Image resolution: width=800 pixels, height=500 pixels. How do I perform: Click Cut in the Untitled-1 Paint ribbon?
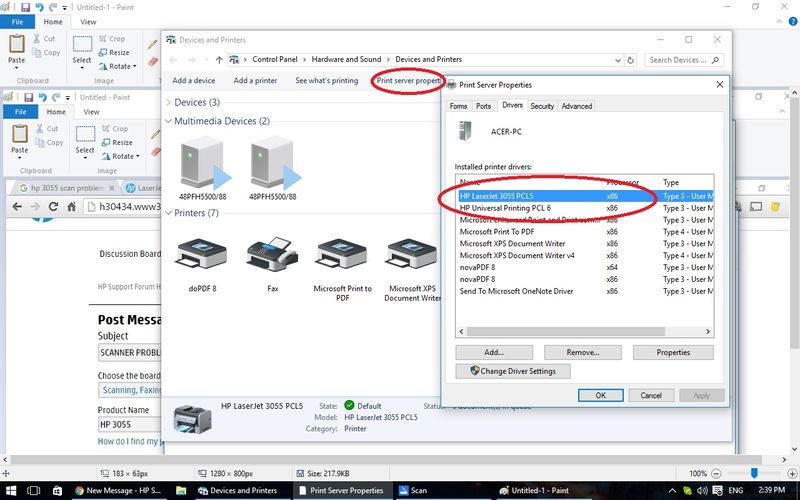tap(44, 39)
